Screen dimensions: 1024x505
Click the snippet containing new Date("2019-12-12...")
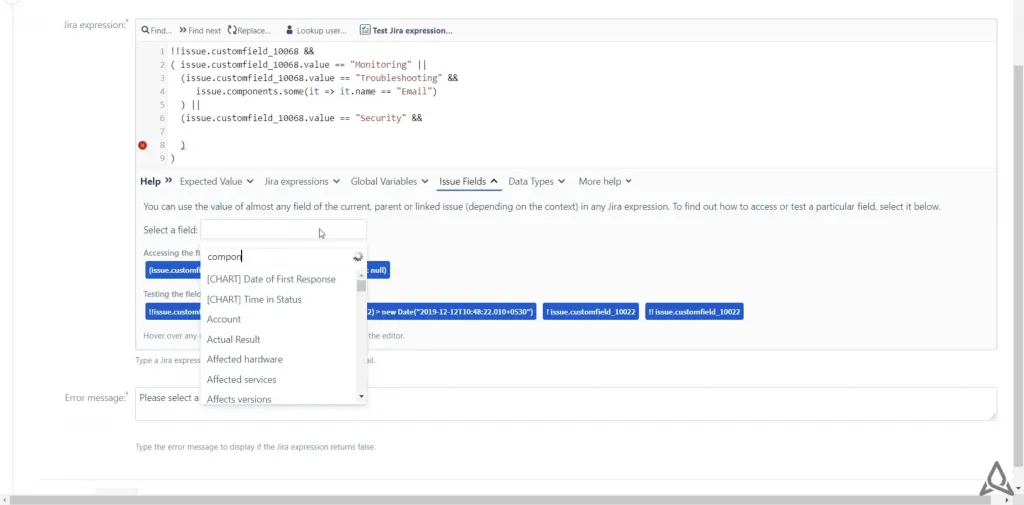(x=451, y=312)
